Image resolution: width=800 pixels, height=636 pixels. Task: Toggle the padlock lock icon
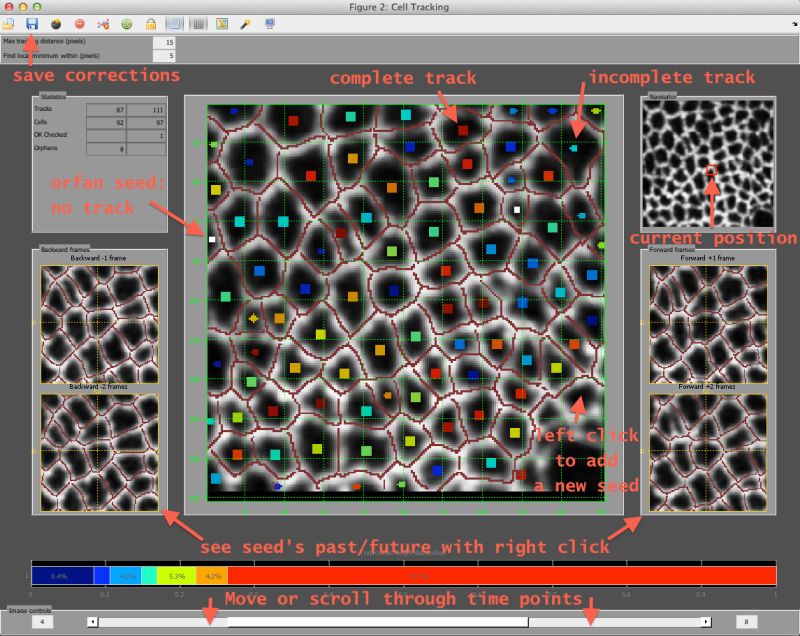(150, 26)
